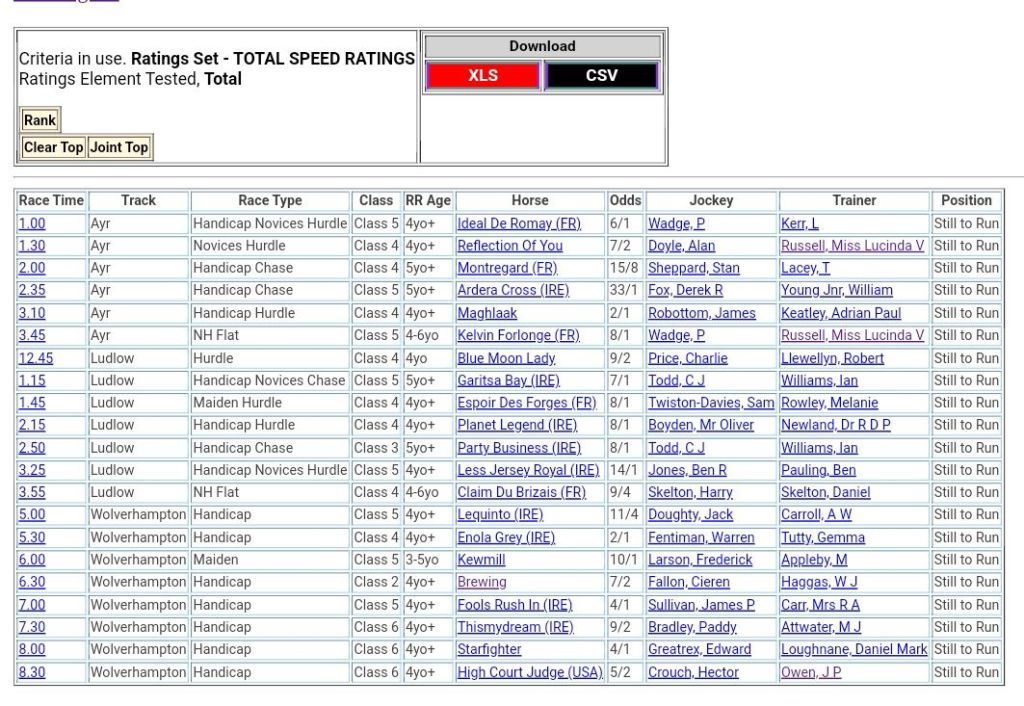
Task: Open the 6.00 Wolverhampton race time
Action: [32, 560]
